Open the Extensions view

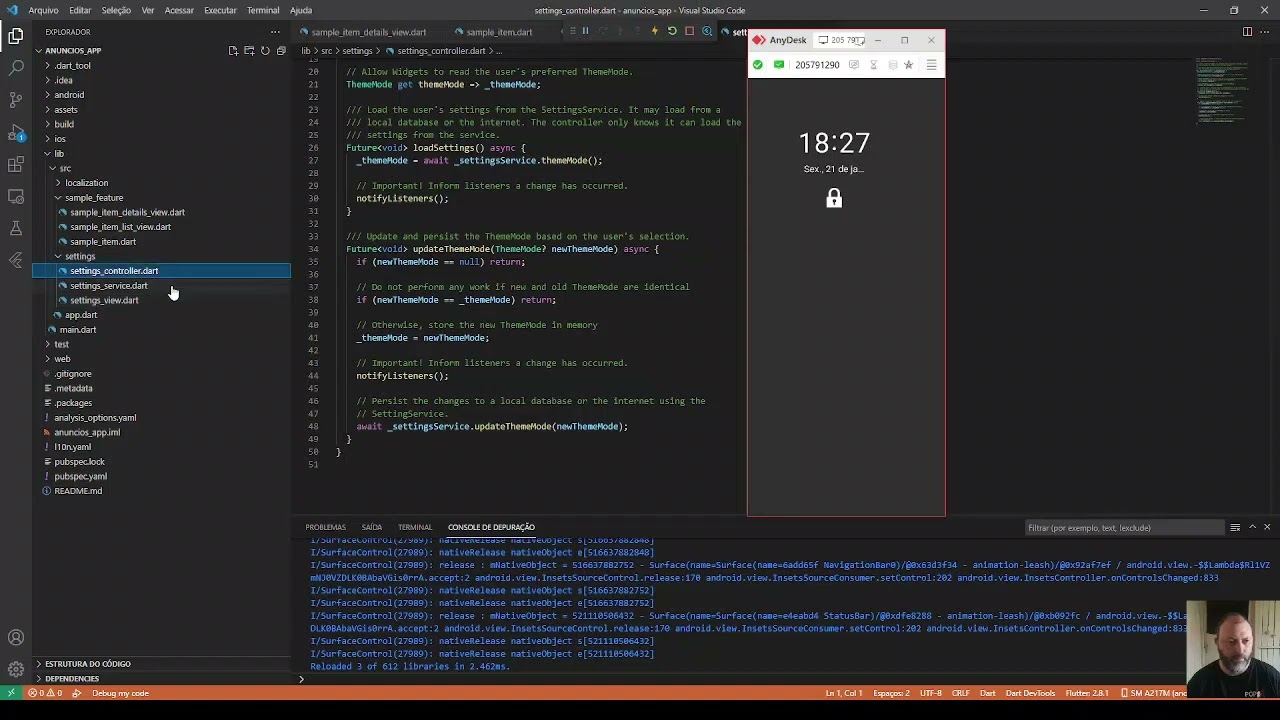(16, 164)
